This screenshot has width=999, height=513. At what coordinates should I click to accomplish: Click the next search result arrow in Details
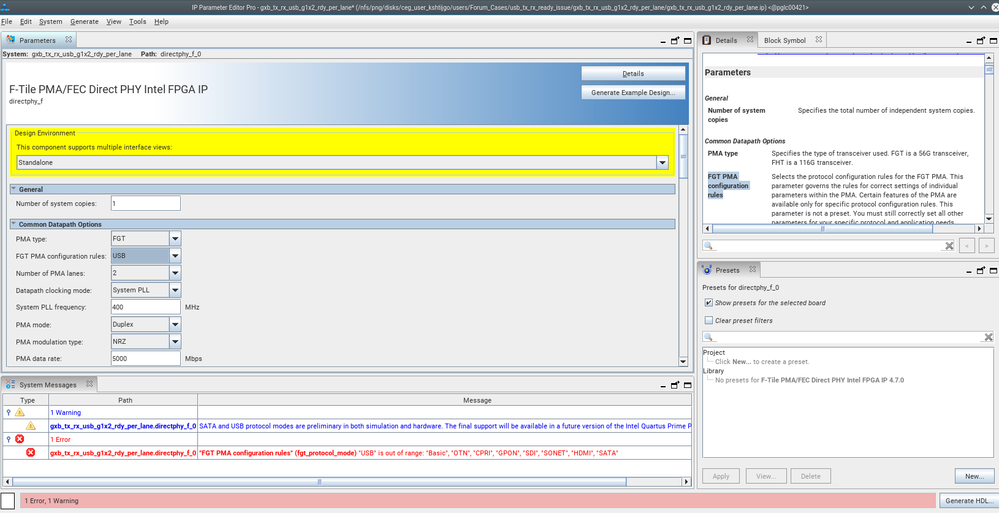tap(986, 245)
